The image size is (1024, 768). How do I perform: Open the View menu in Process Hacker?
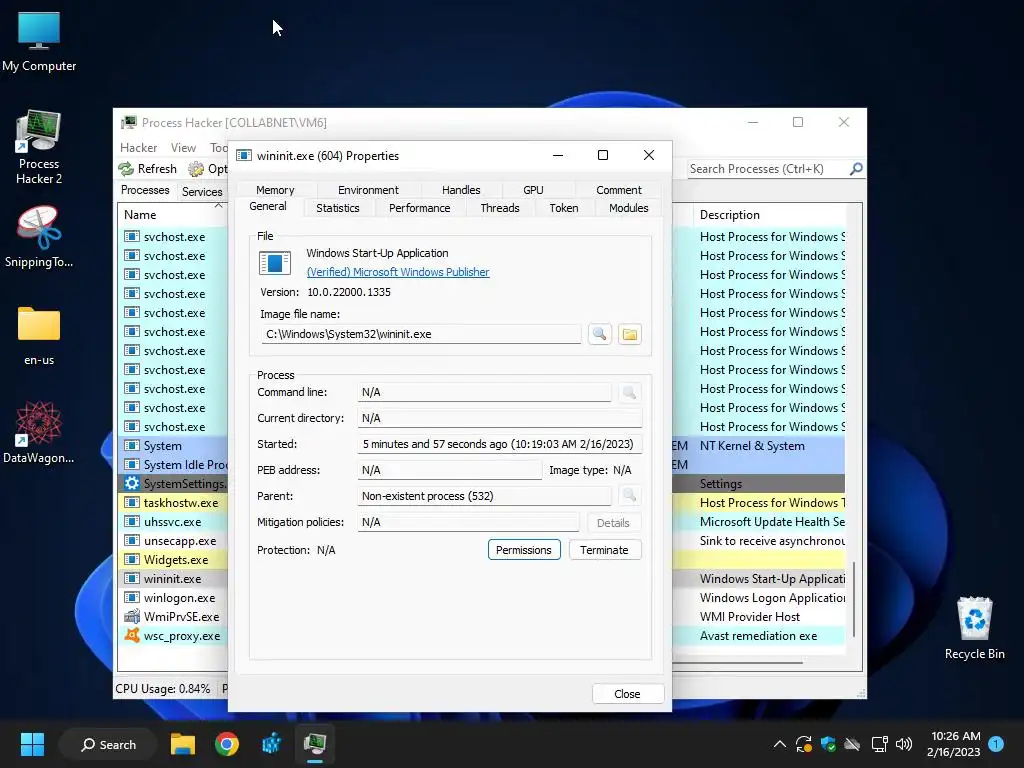pyautogui.click(x=183, y=148)
